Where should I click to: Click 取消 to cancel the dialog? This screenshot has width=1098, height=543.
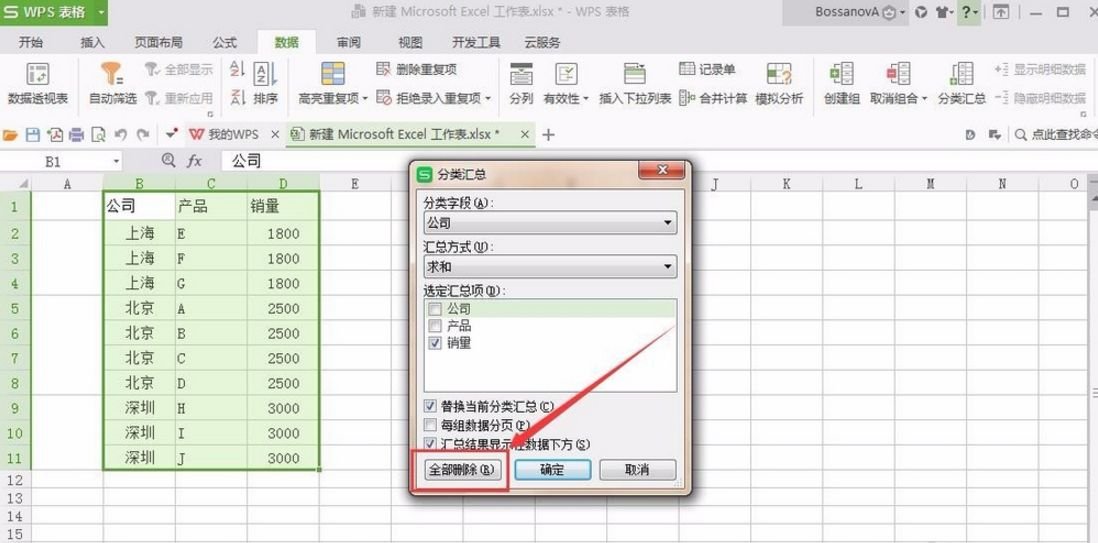click(638, 470)
